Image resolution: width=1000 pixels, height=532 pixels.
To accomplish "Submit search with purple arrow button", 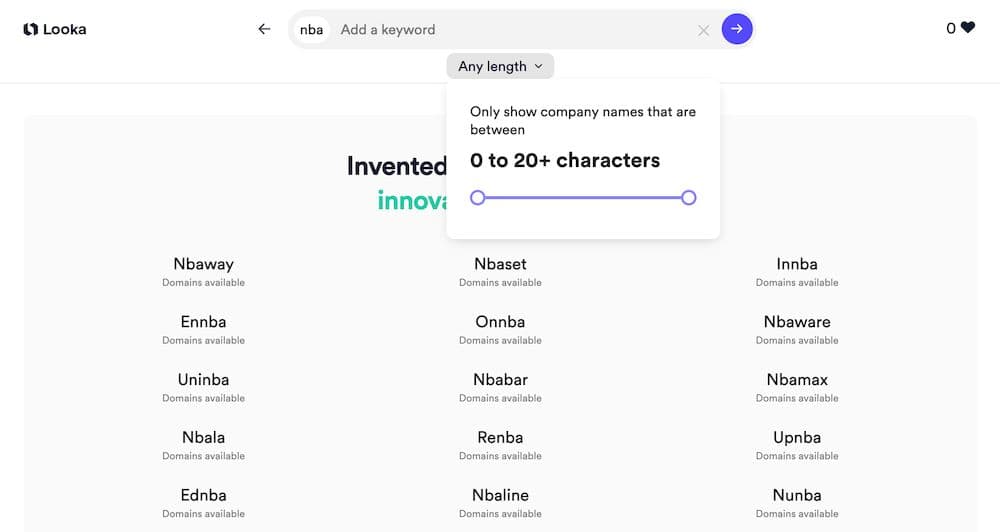I will (x=737, y=29).
